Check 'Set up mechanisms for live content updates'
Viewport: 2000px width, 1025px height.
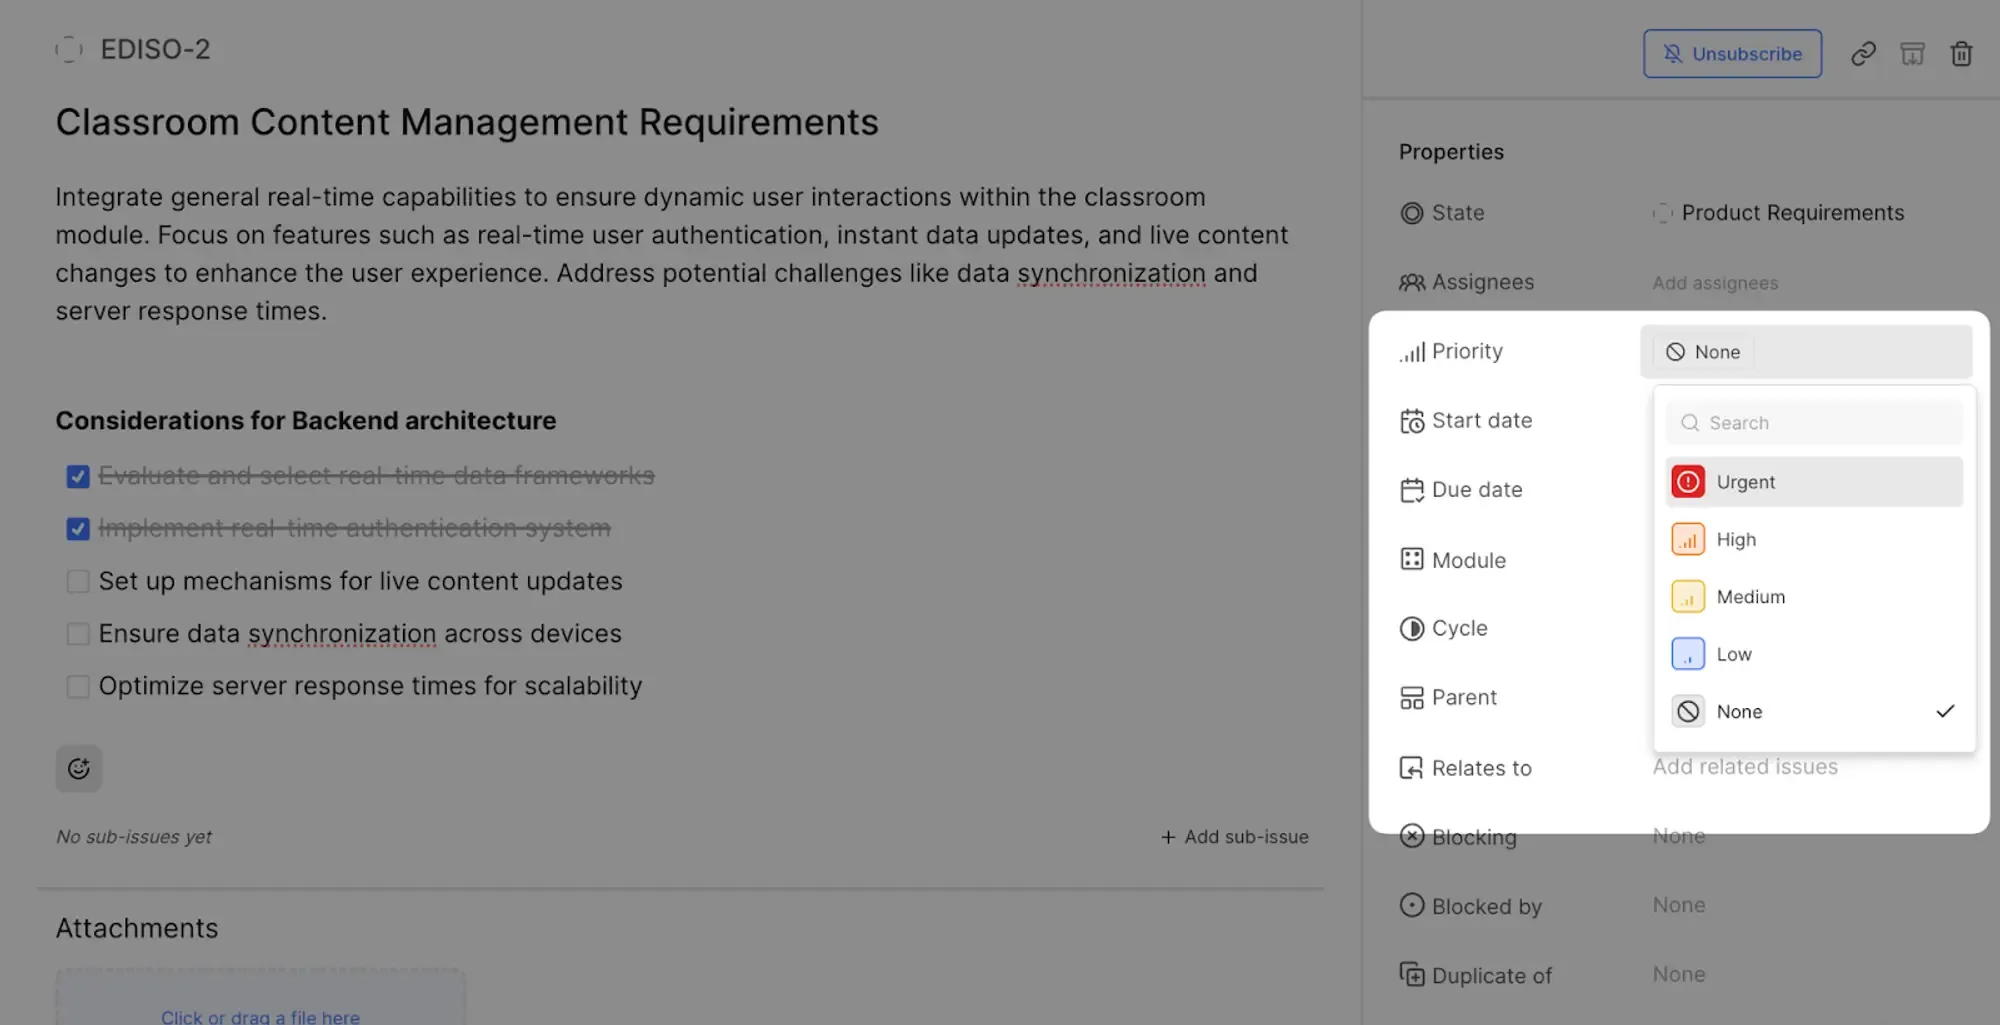[x=78, y=581]
